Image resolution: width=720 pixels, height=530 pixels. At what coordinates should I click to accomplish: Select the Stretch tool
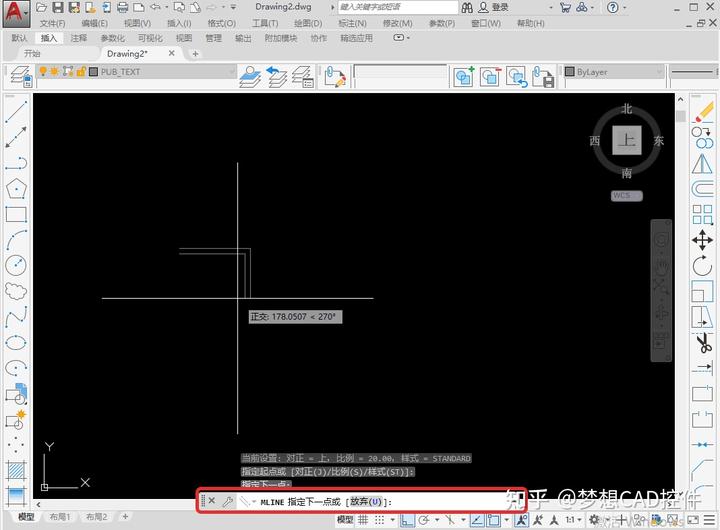702,317
